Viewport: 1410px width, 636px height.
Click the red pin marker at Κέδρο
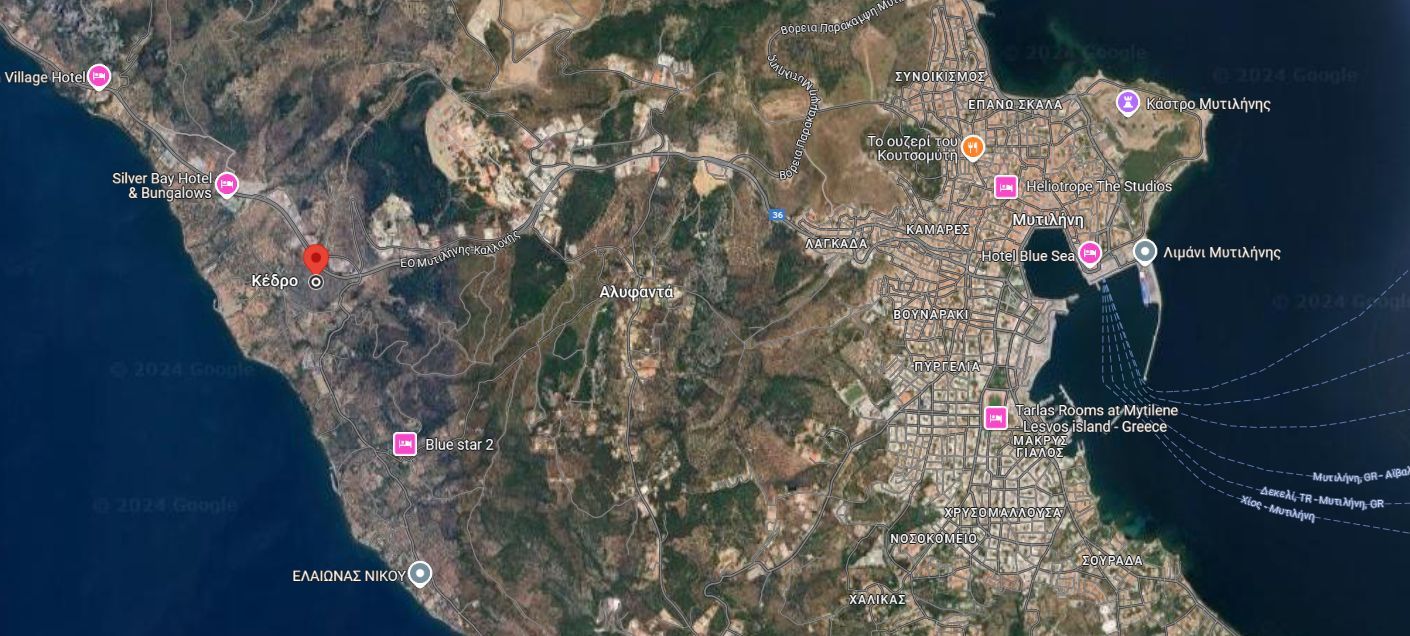pyautogui.click(x=316, y=258)
